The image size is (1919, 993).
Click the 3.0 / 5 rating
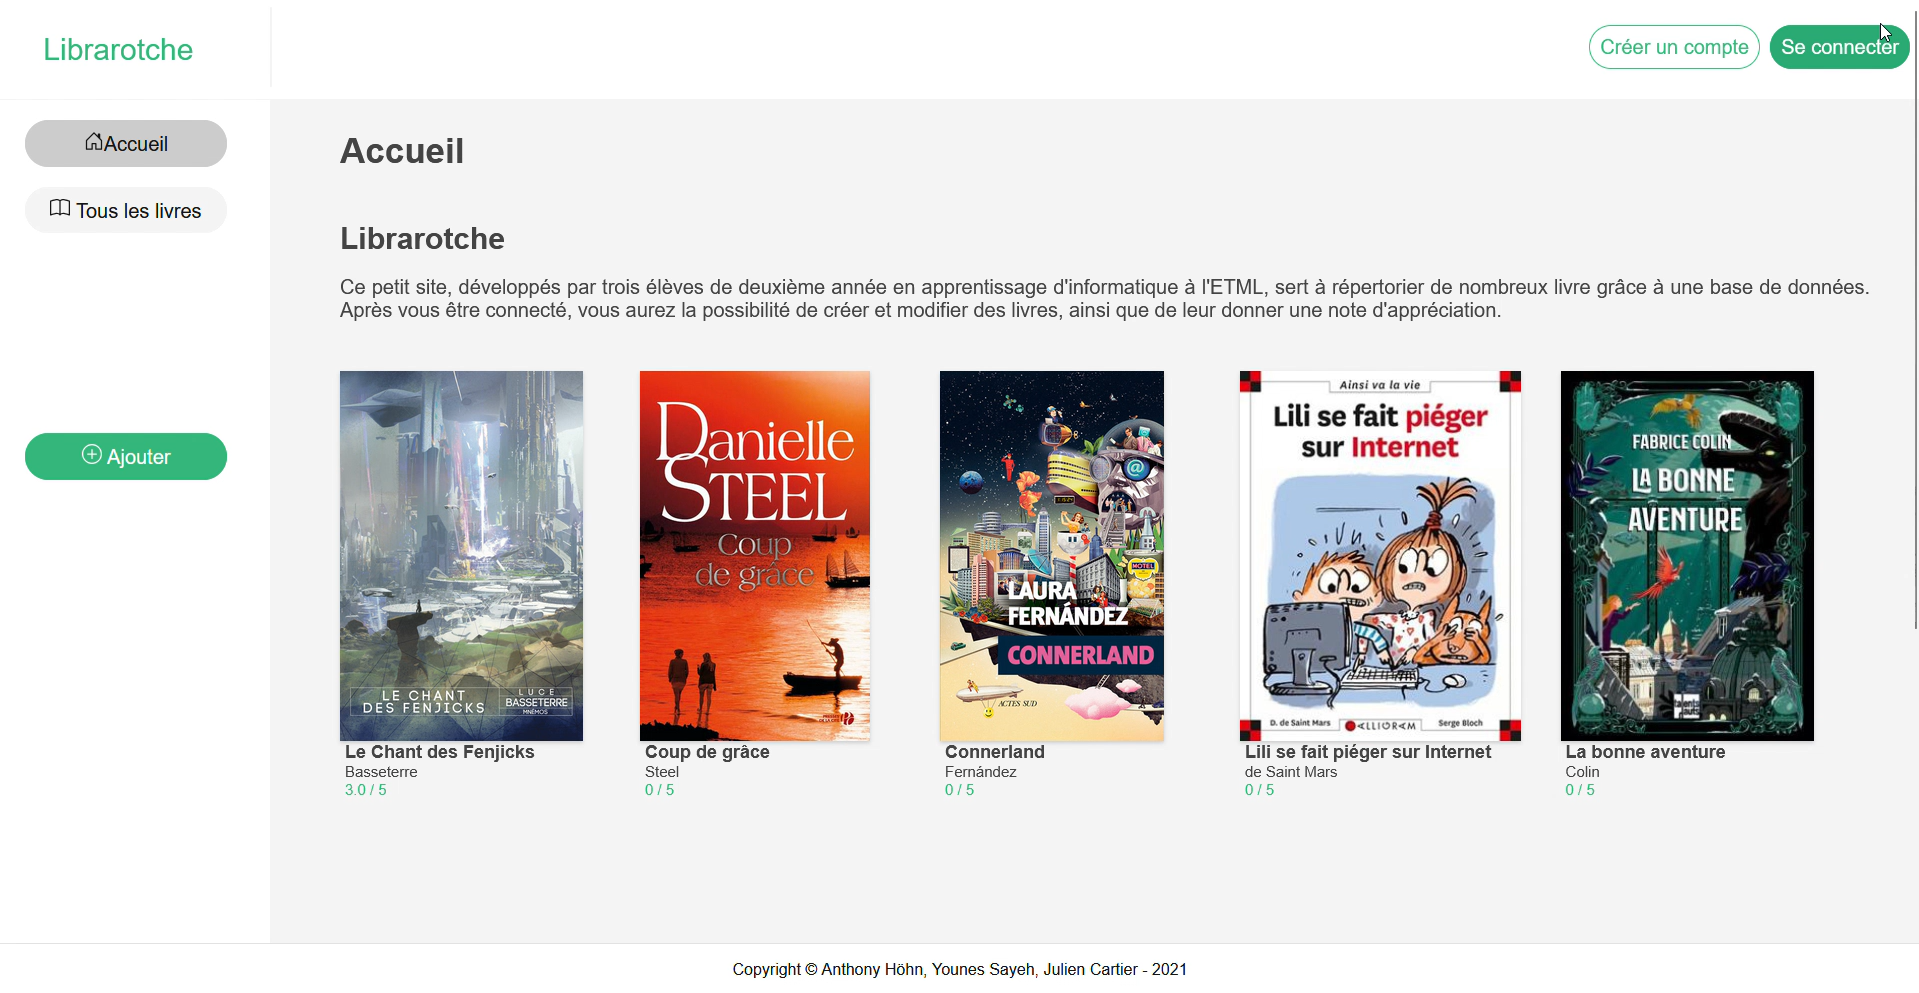click(366, 790)
